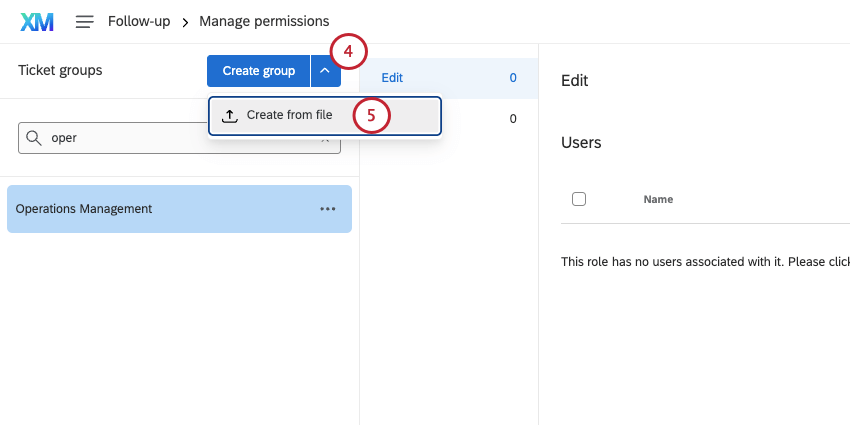The image size is (850, 425).
Task: Click the Ticket groups heading
Action: 60,71
